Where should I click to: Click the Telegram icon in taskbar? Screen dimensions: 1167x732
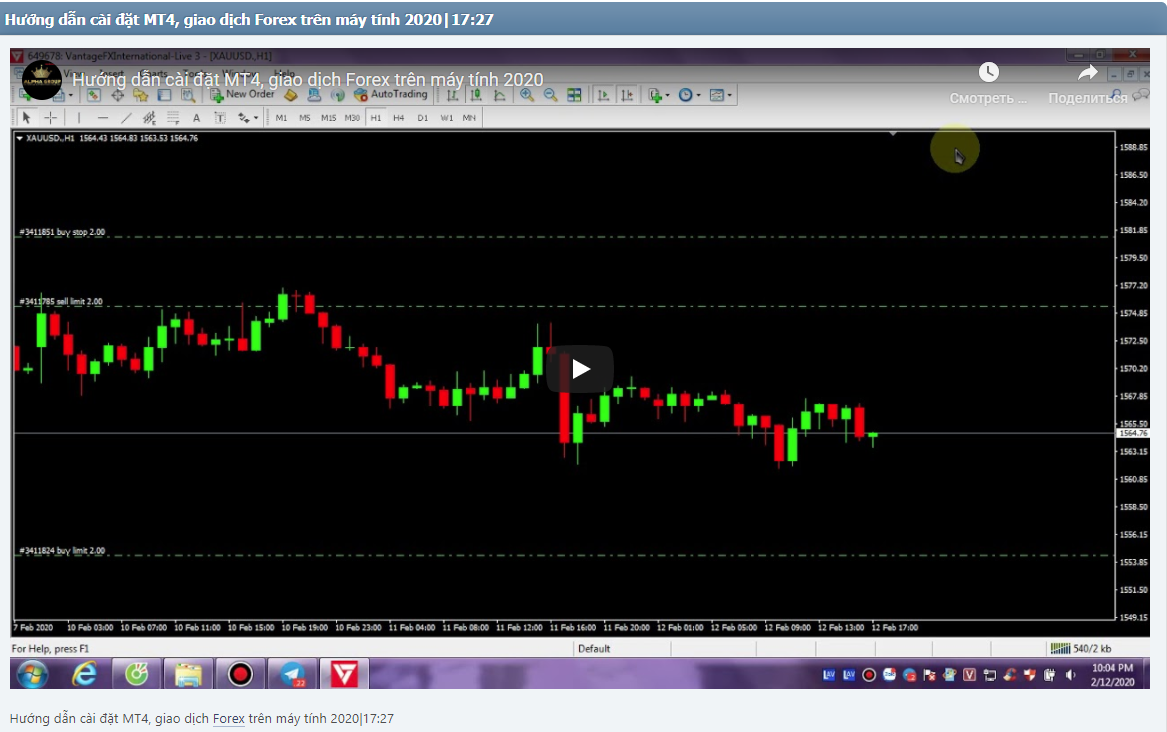[x=292, y=675]
